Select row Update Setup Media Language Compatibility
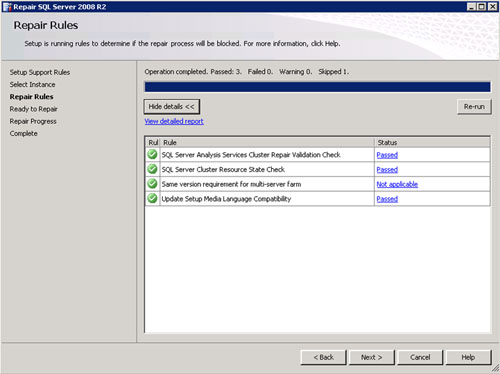Image resolution: width=500 pixels, height=374 pixels. [318, 199]
